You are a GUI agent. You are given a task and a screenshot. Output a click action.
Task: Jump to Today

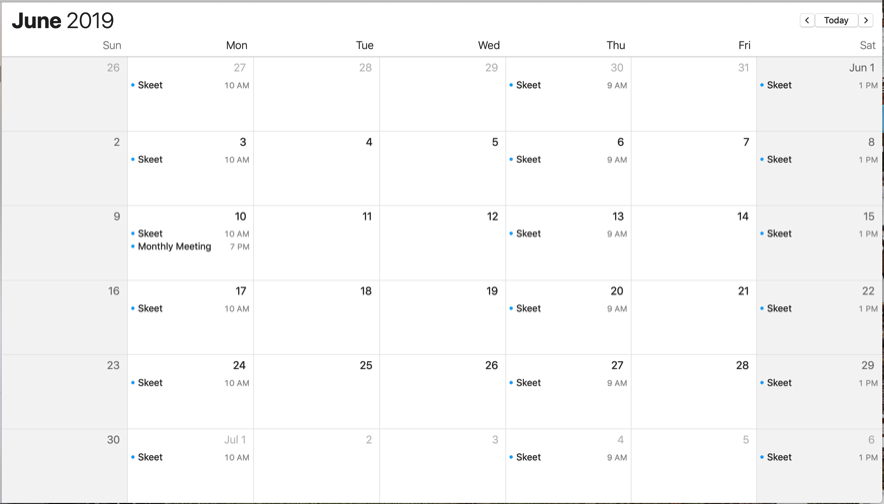click(x=836, y=20)
